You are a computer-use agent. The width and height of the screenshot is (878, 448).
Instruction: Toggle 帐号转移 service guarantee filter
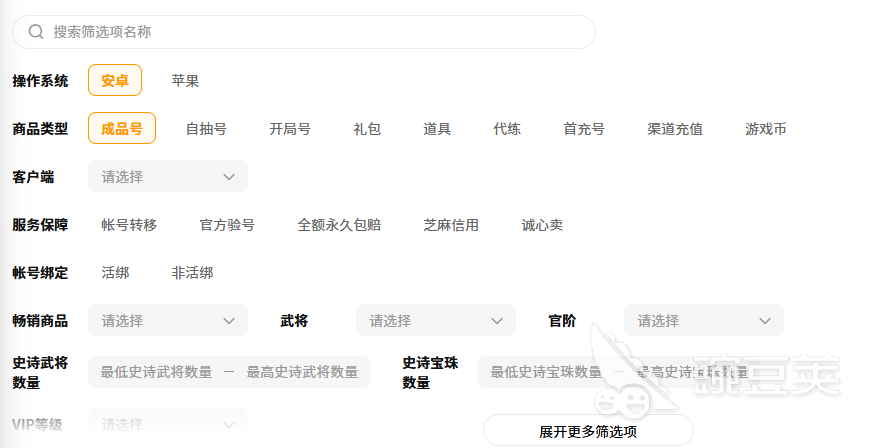point(129,225)
